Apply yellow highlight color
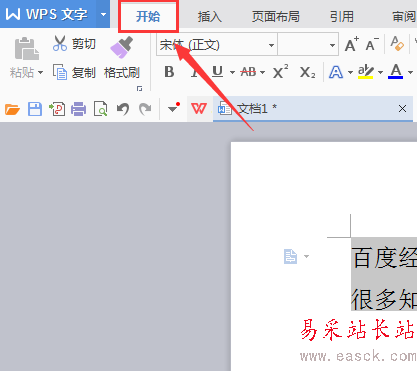 click(366, 72)
